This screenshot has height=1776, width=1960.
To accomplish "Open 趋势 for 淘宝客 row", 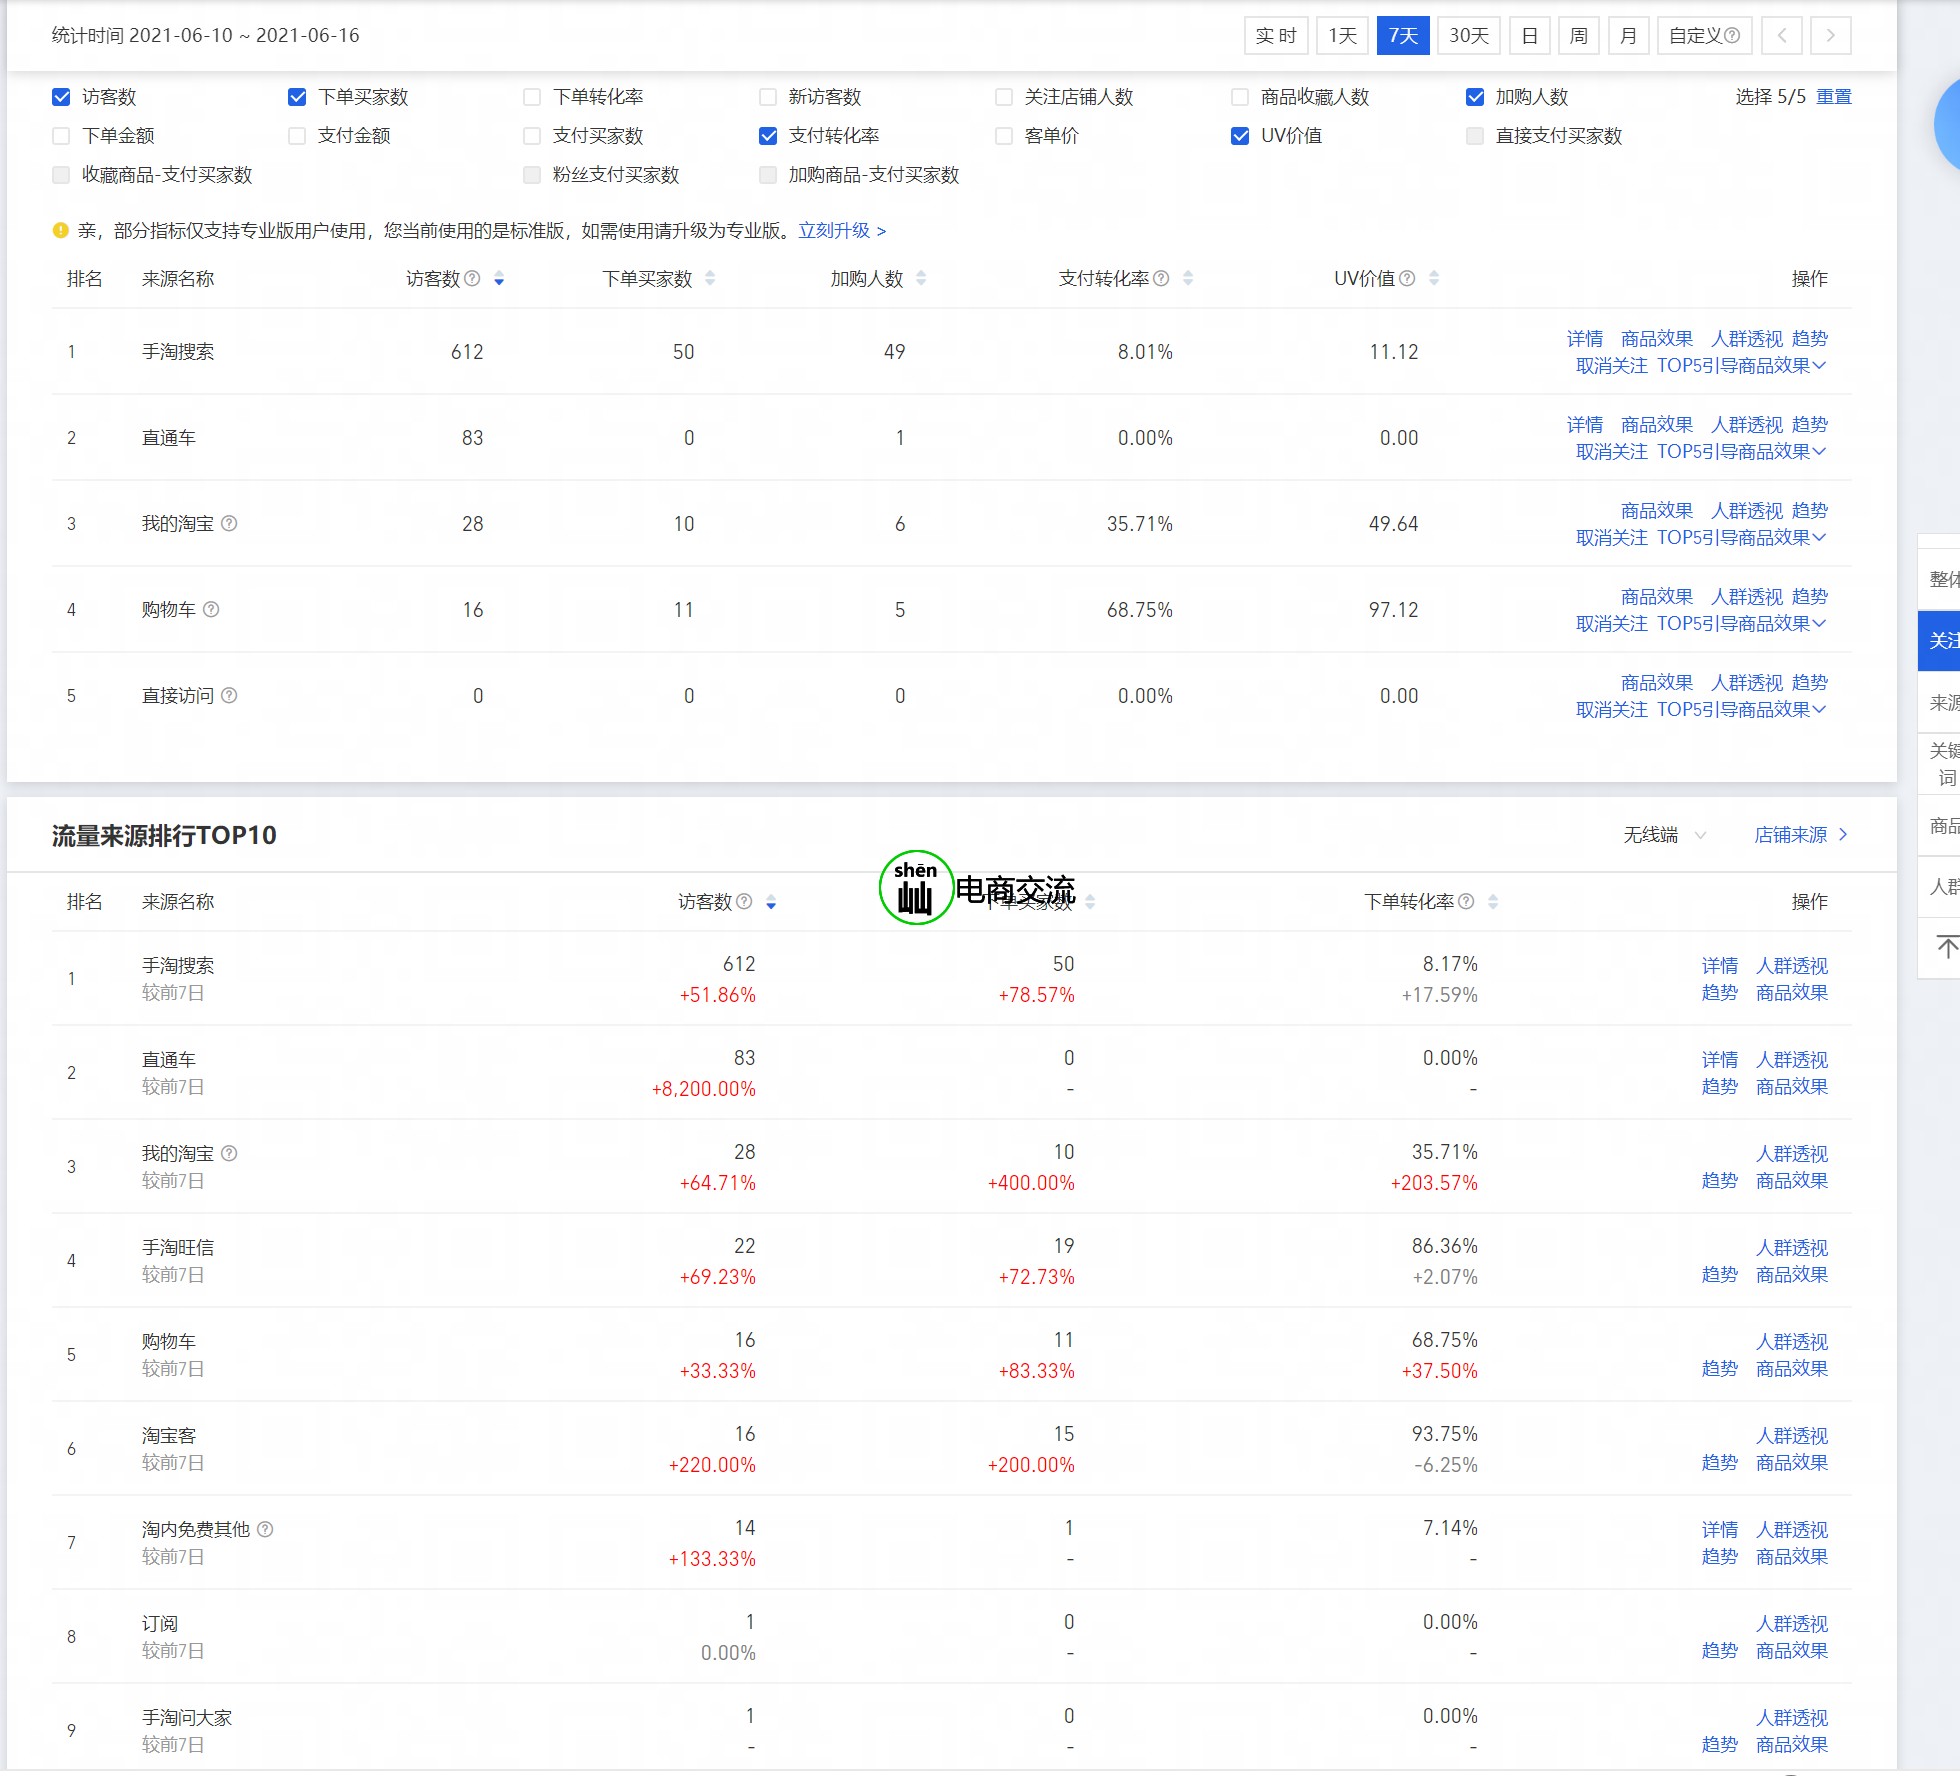I will 1720,1463.
